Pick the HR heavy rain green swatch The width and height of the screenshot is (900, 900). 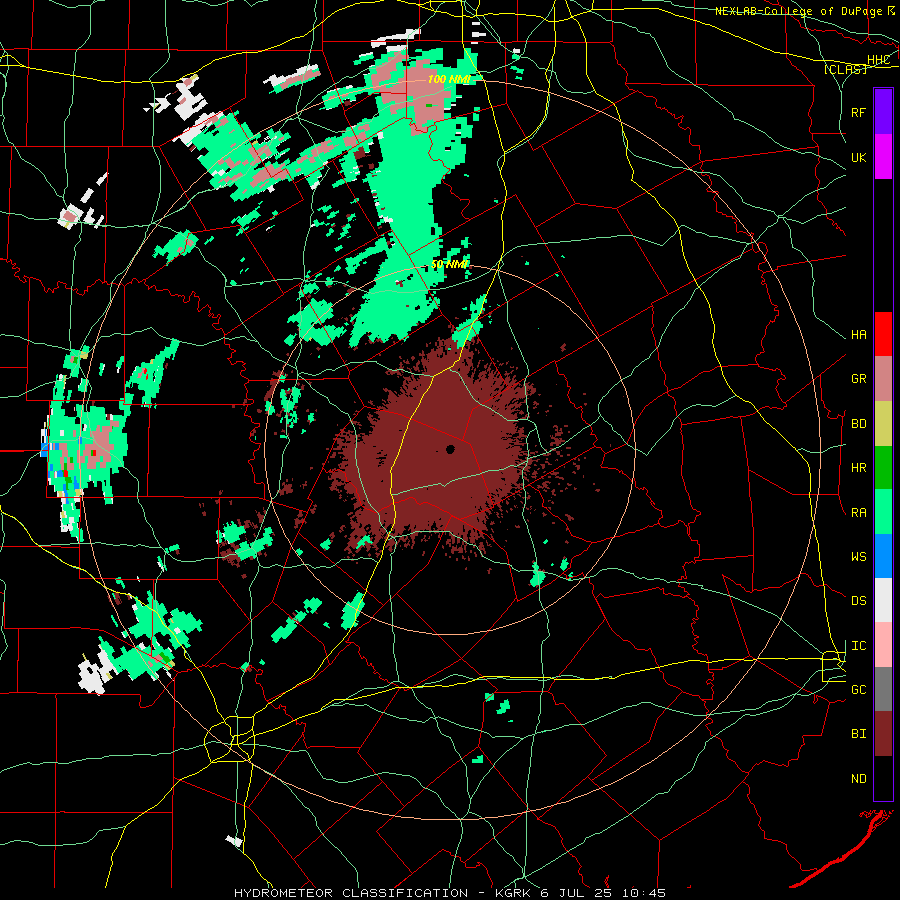[x=883, y=468]
